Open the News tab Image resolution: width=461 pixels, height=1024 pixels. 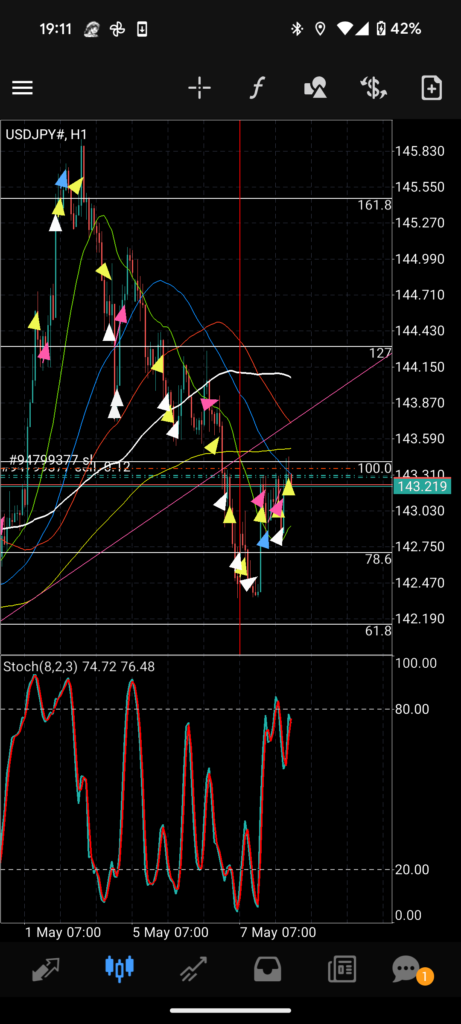tap(342, 969)
